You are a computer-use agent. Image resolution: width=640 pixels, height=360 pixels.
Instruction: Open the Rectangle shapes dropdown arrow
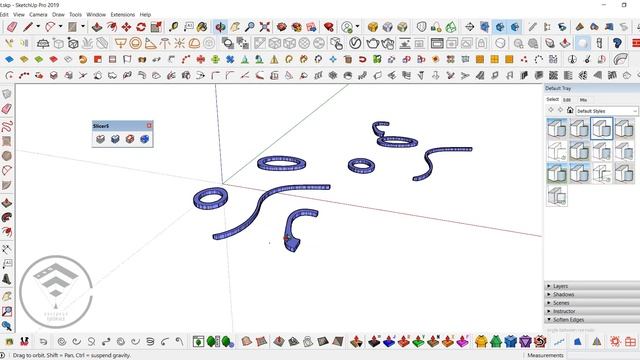(83, 27)
